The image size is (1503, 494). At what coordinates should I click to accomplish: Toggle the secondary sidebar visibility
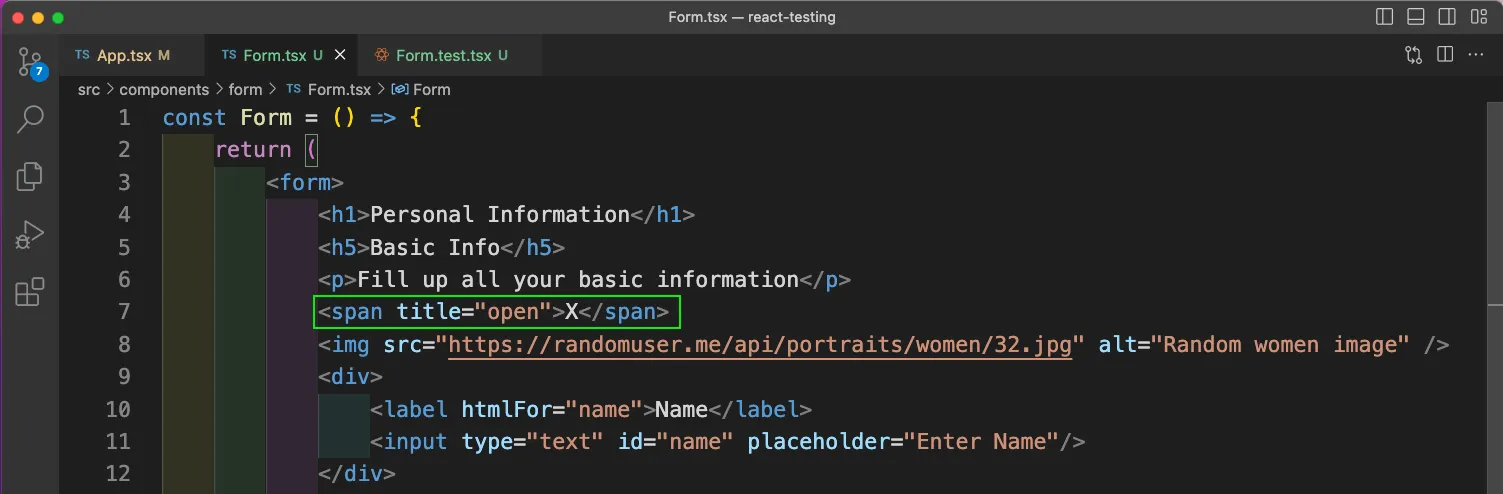[x=1446, y=17]
